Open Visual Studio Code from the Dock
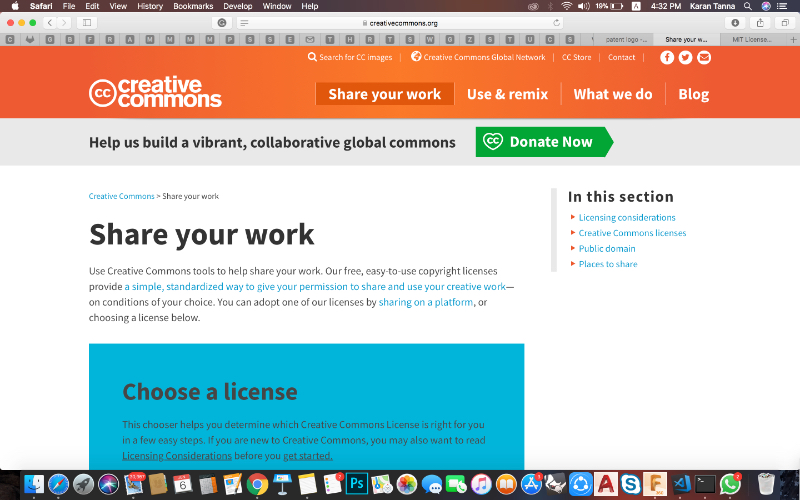800x500 pixels. pyautogui.click(x=680, y=483)
